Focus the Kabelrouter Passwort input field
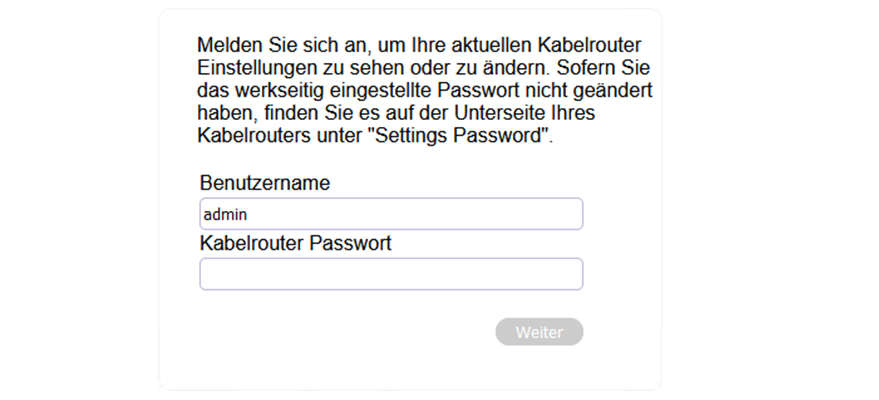The image size is (879, 400). tap(390, 274)
